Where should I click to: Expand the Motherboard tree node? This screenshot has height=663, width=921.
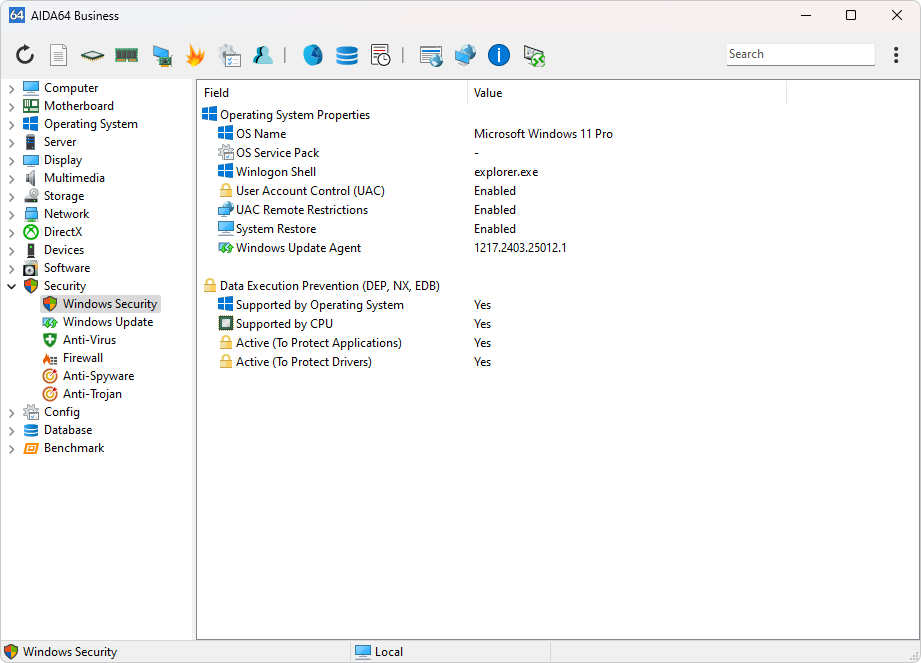[11, 107]
